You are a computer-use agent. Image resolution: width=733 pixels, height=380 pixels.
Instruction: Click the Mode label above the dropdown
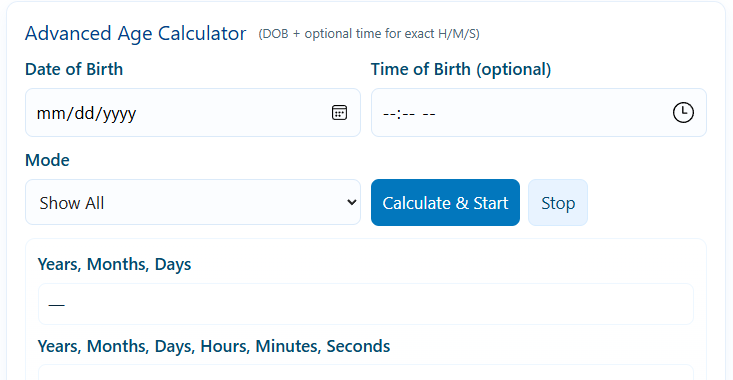47,160
